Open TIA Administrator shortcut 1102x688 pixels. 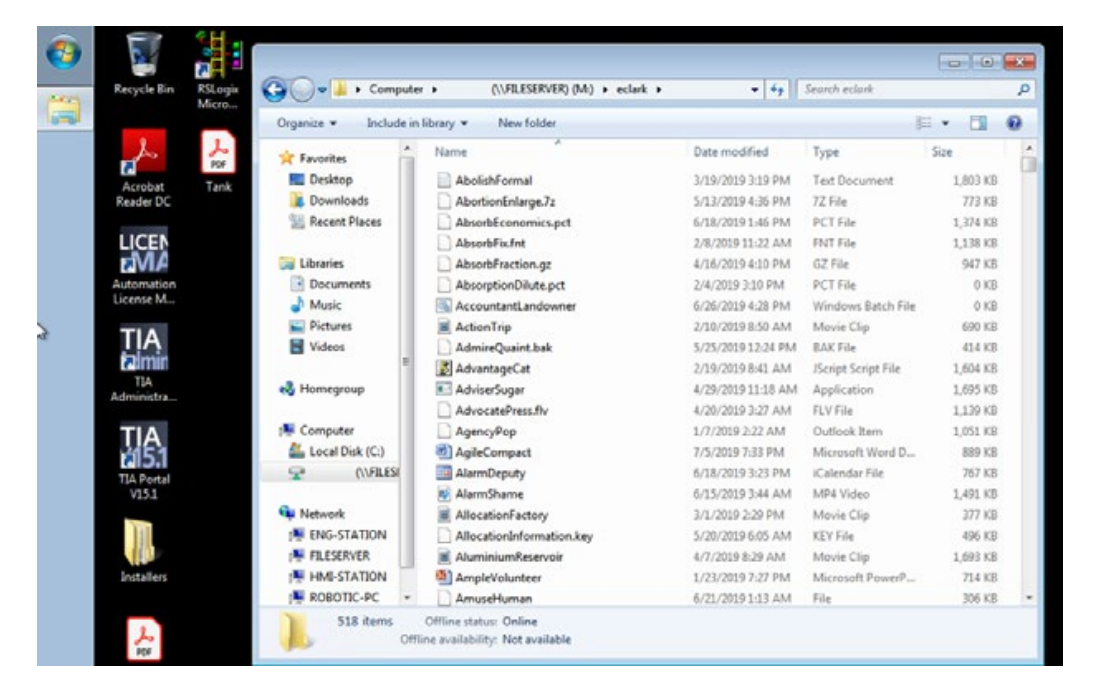(x=143, y=363)
